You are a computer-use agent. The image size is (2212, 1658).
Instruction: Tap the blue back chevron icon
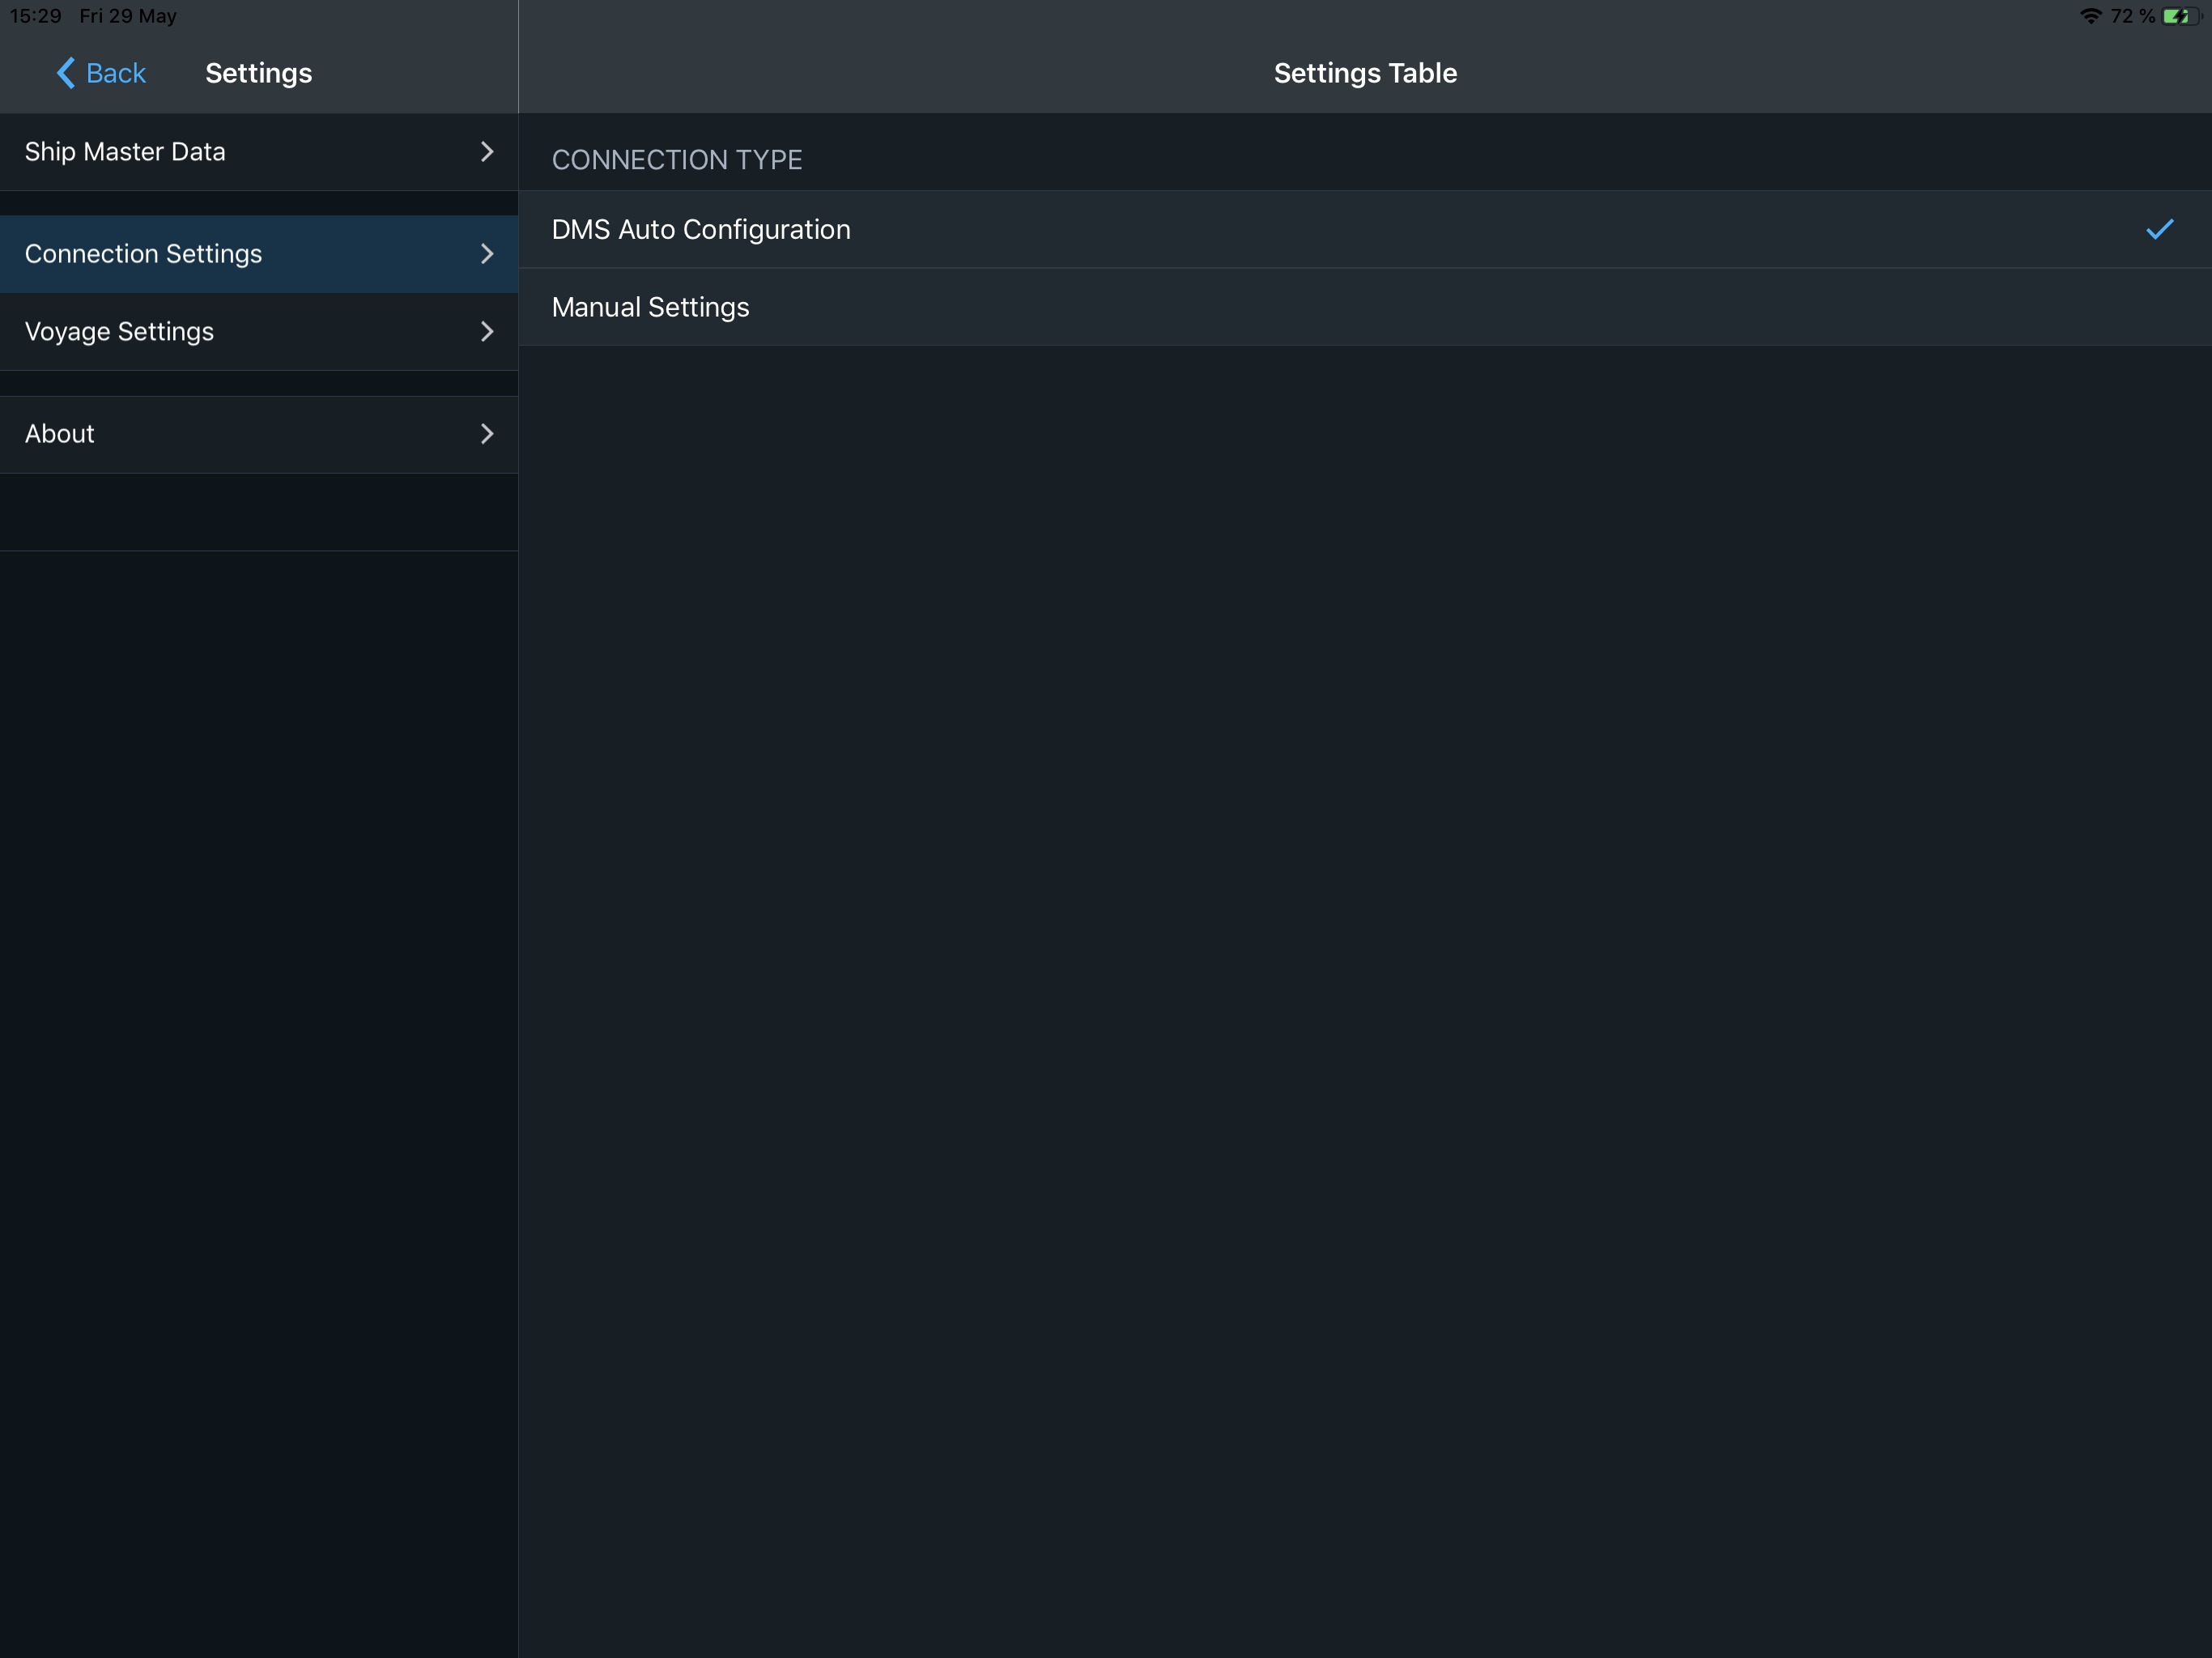[66, 73]
